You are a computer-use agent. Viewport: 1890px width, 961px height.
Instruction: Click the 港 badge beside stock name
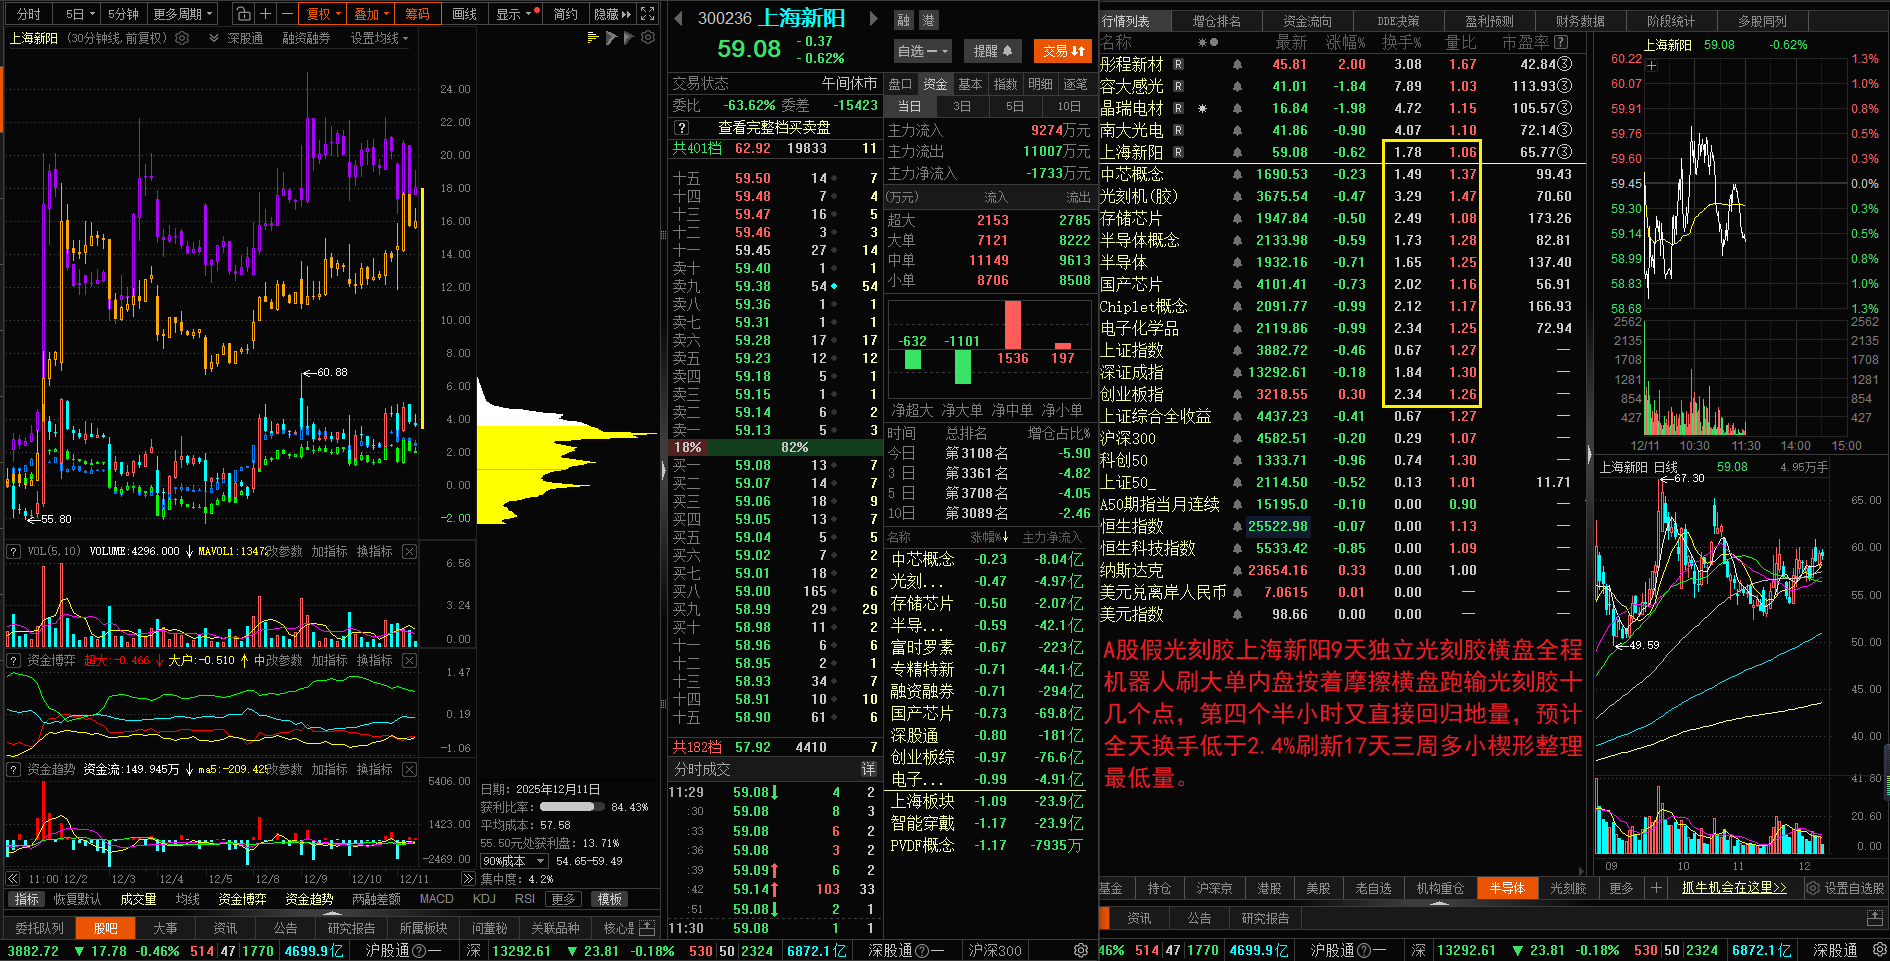pyautogui.click(x=928, y=20)
